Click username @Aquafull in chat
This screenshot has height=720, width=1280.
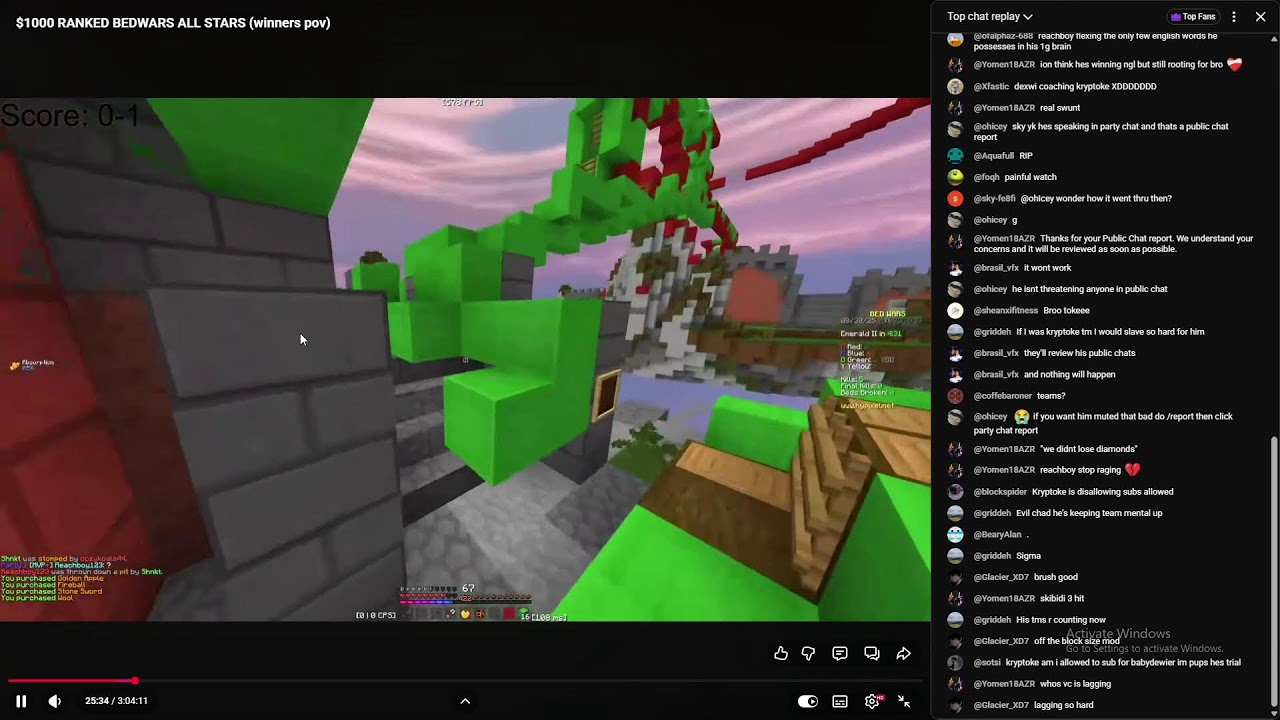click(x=994, y=156)
